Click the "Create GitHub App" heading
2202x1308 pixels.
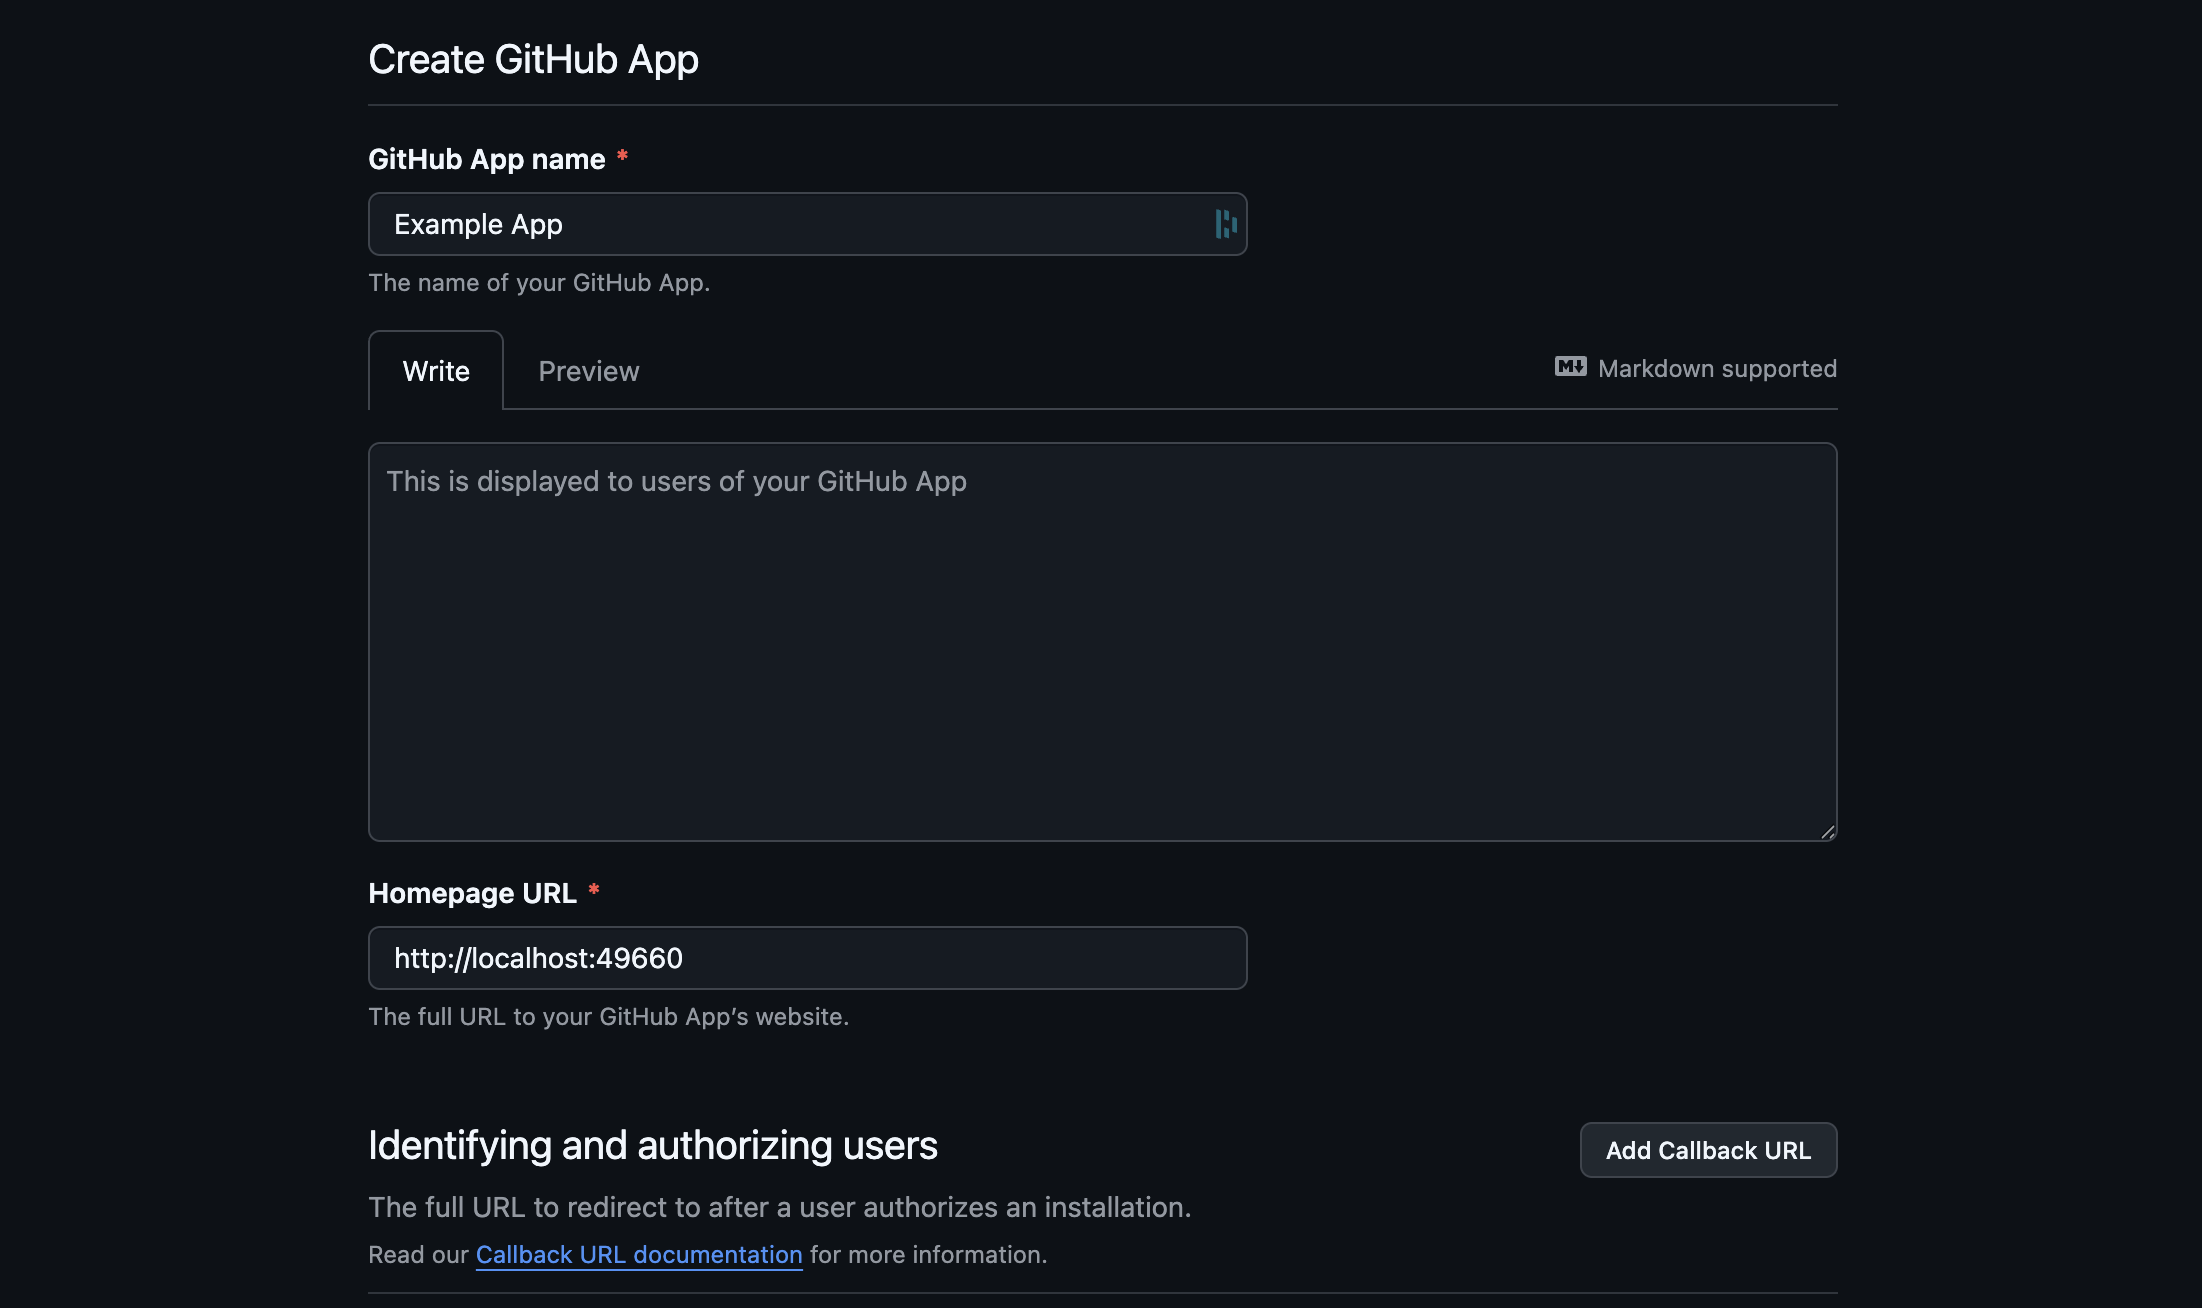tap(533, 60)
